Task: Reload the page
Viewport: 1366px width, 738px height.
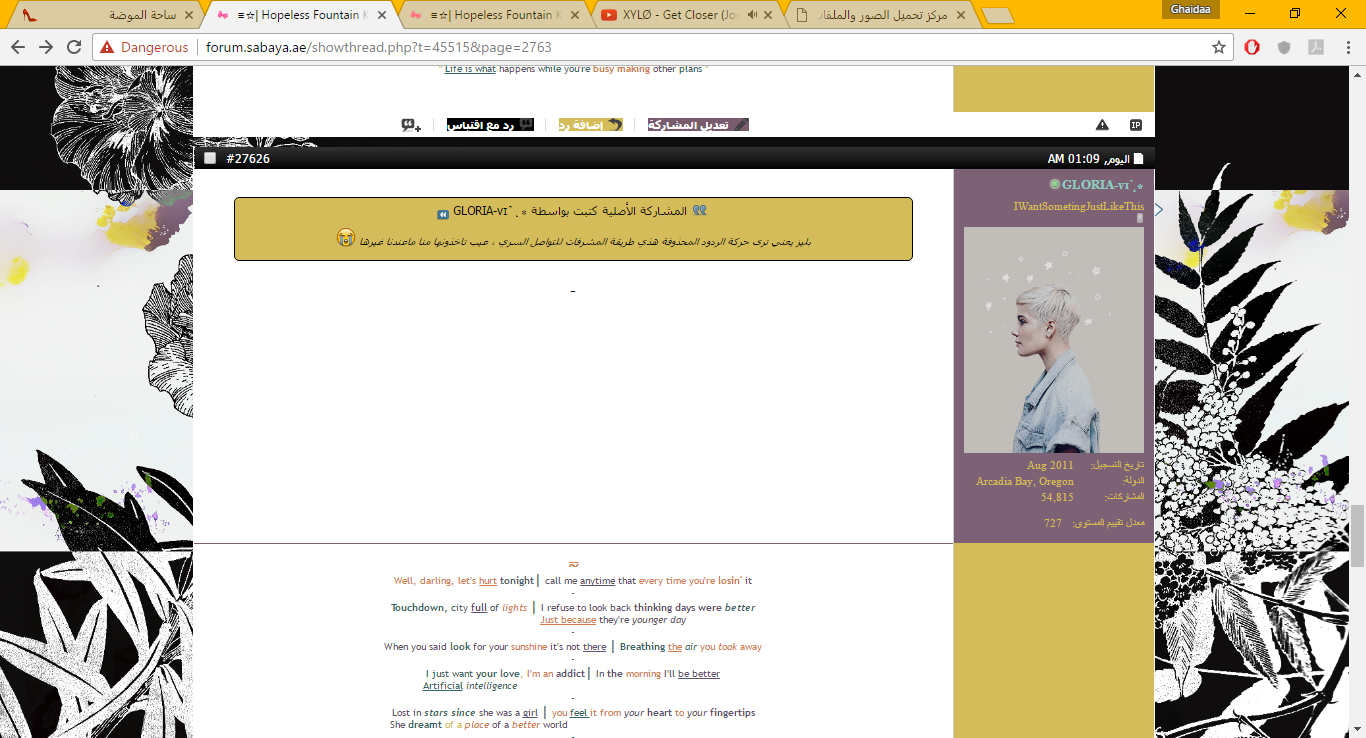Action: pyautogui.click(x=74, y=47)
